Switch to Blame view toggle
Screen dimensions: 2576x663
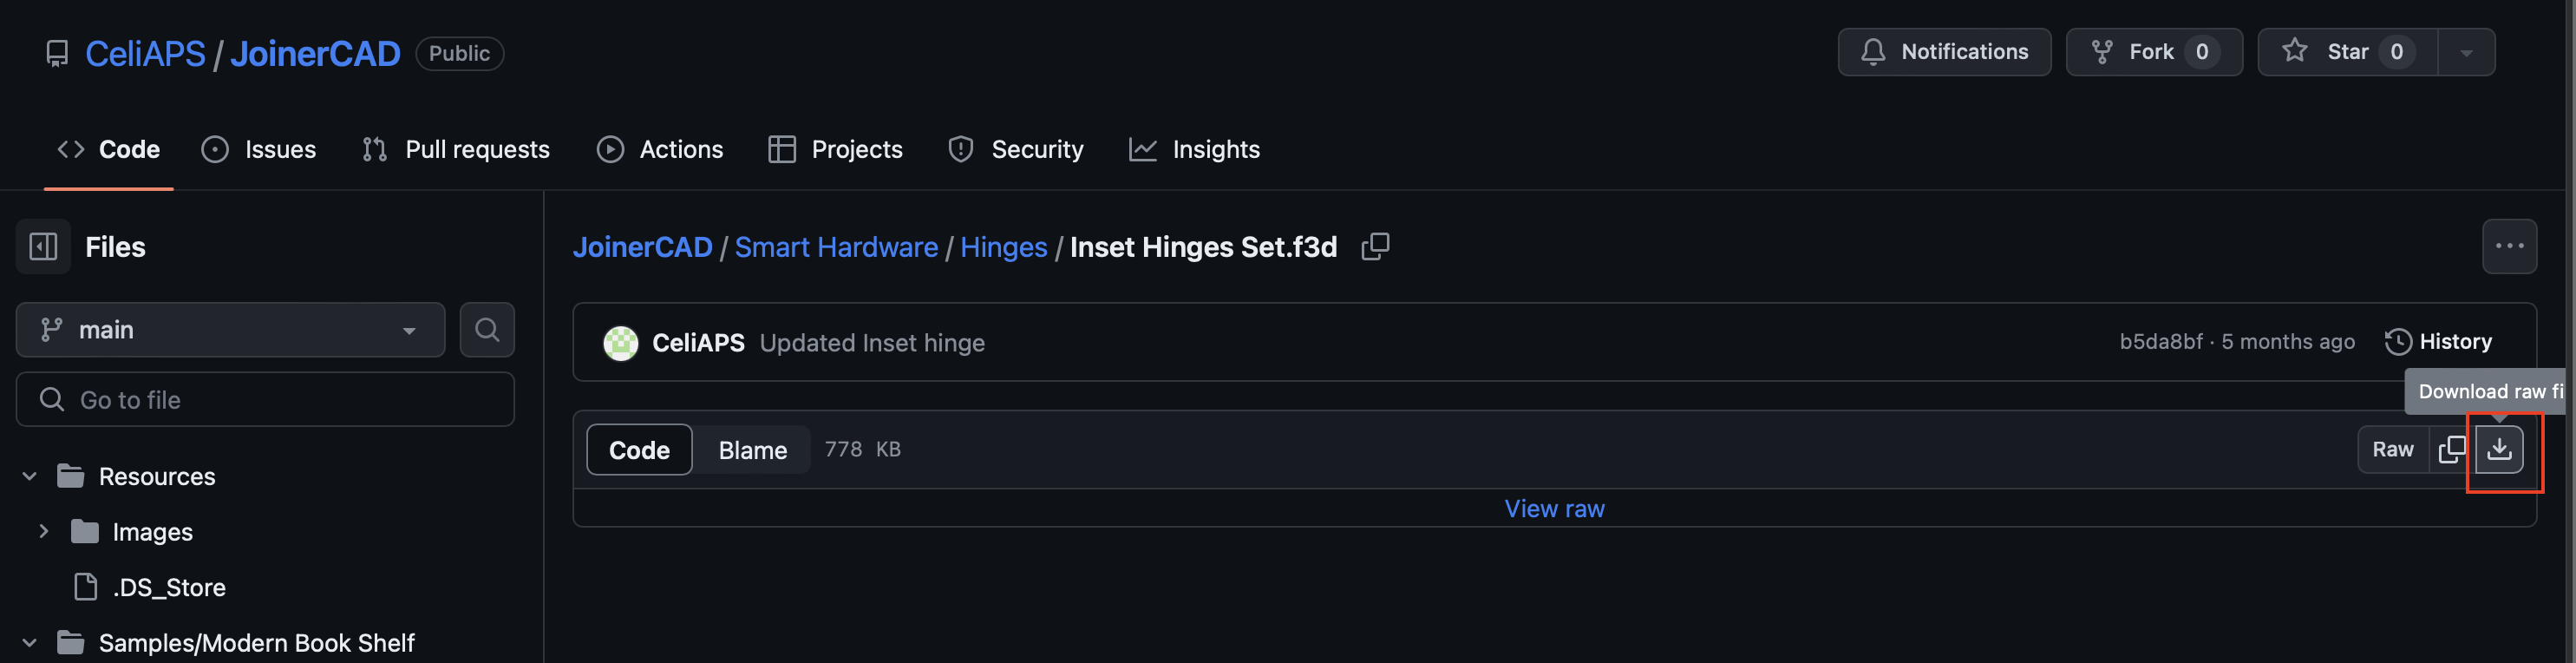[x=752, y=450]
